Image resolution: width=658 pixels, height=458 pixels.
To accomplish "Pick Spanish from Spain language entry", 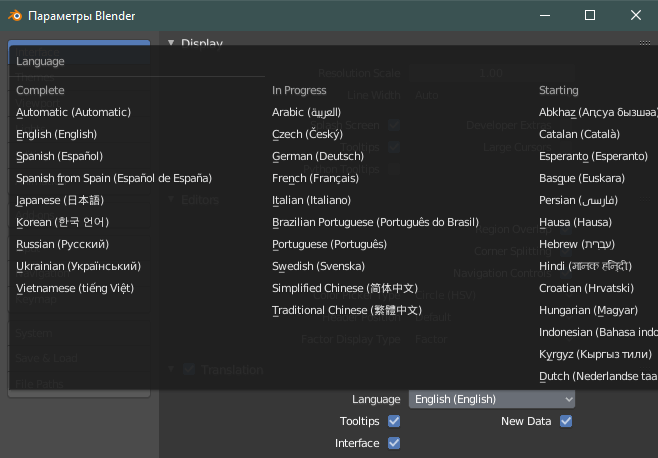I will click(114, 178).
